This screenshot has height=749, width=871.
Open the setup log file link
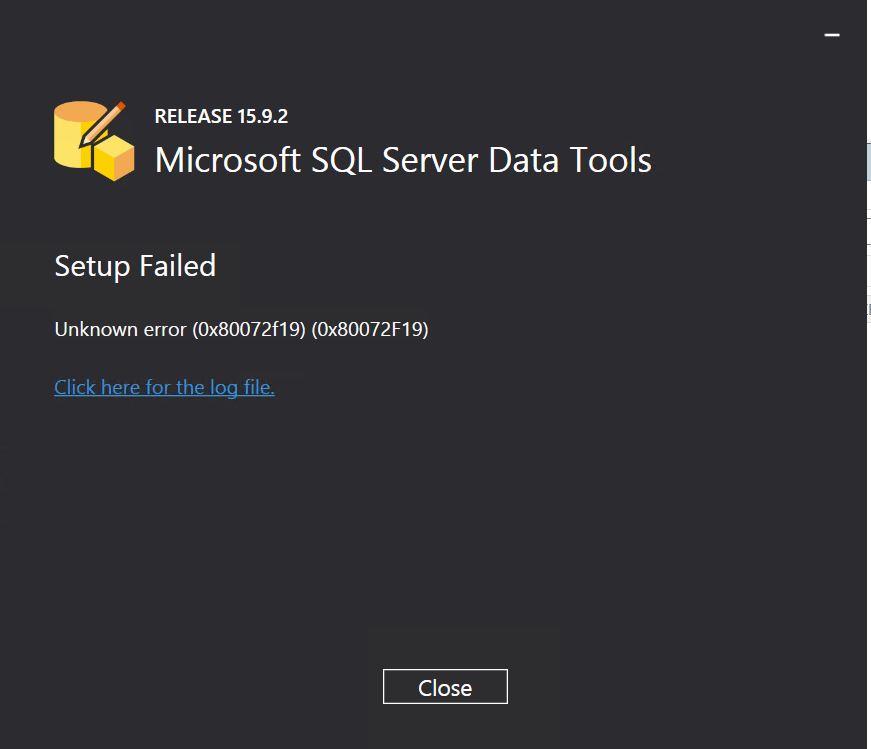point(164,387)
